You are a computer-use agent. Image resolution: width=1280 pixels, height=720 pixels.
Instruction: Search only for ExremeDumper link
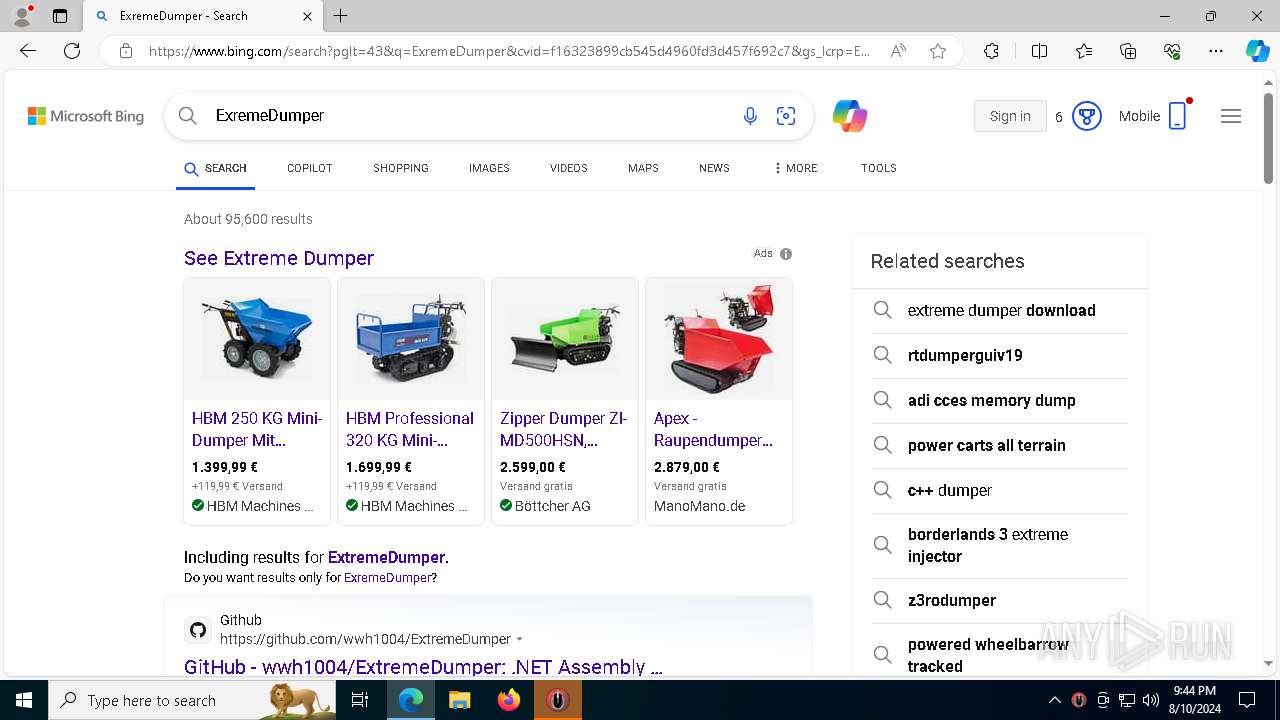tap(388, 578)
